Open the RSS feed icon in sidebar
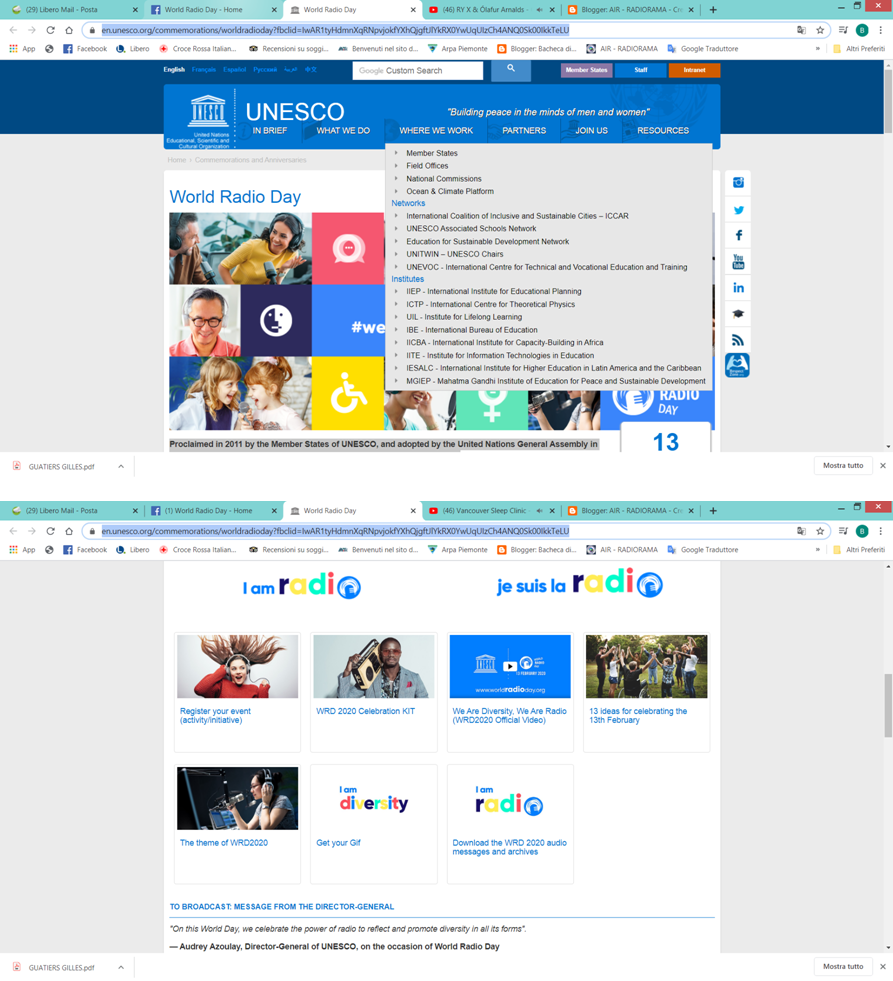 click(738, 340)
